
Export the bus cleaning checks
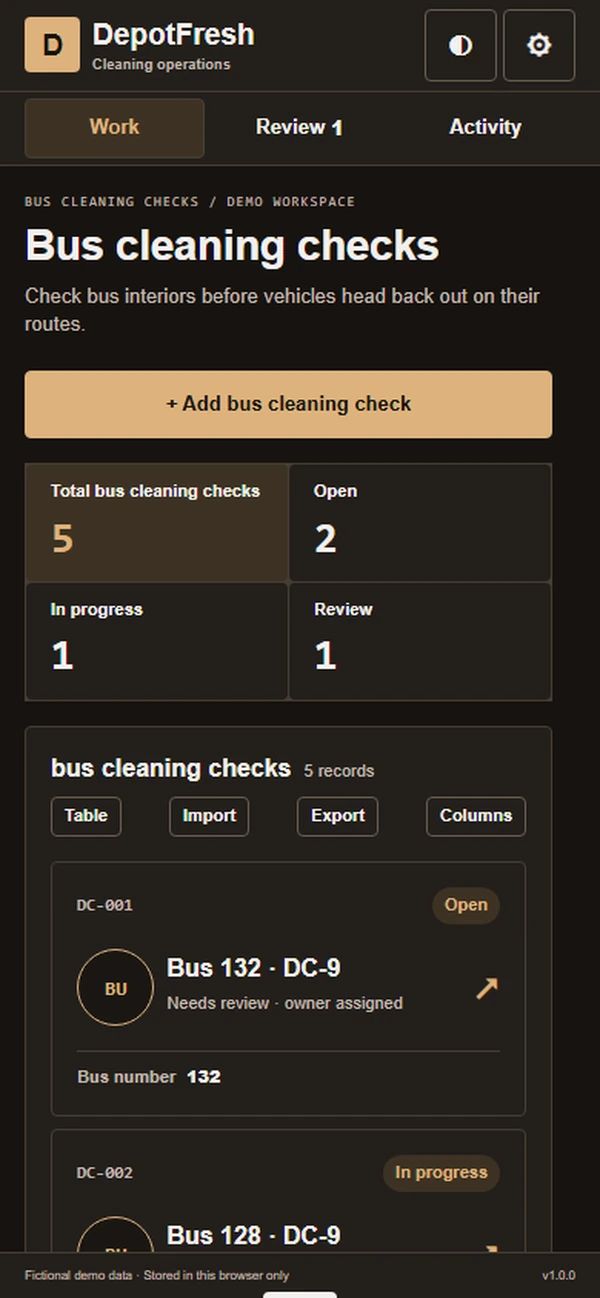pyautogui.click(x=338, y=816)
